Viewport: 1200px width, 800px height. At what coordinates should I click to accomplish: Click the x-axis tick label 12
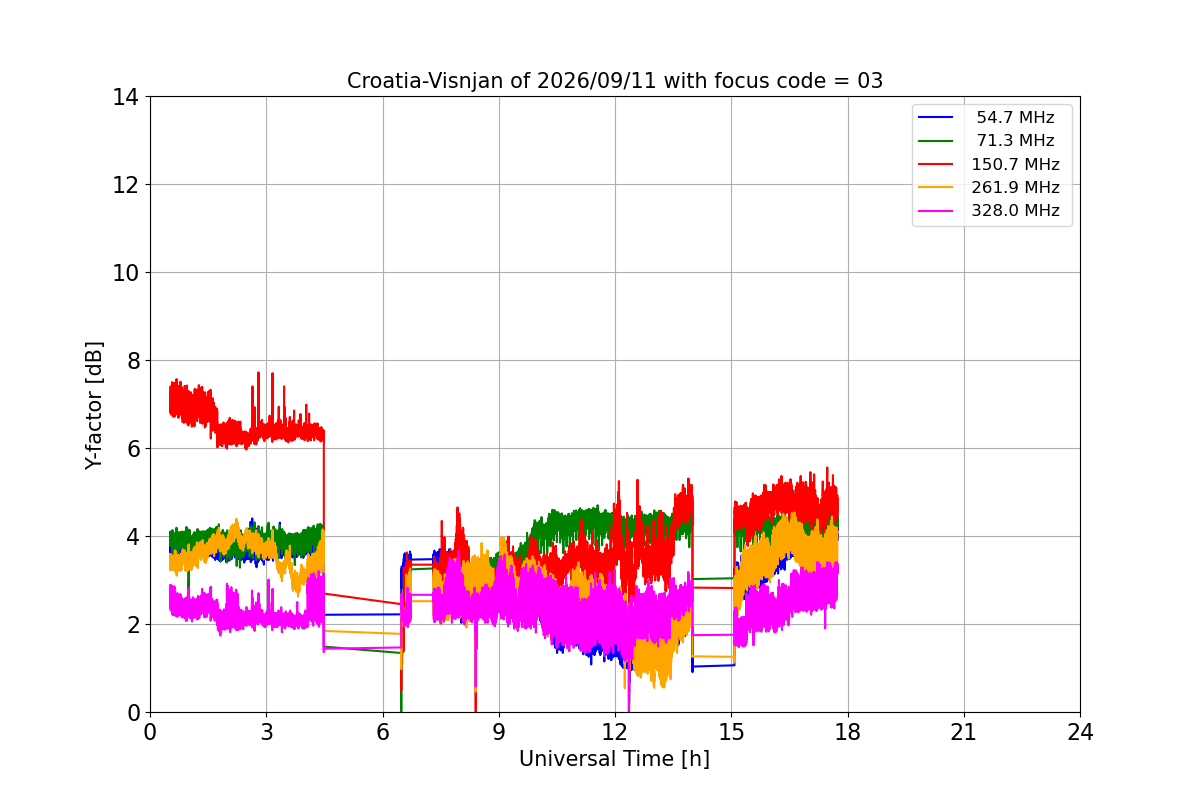point(615,732)
